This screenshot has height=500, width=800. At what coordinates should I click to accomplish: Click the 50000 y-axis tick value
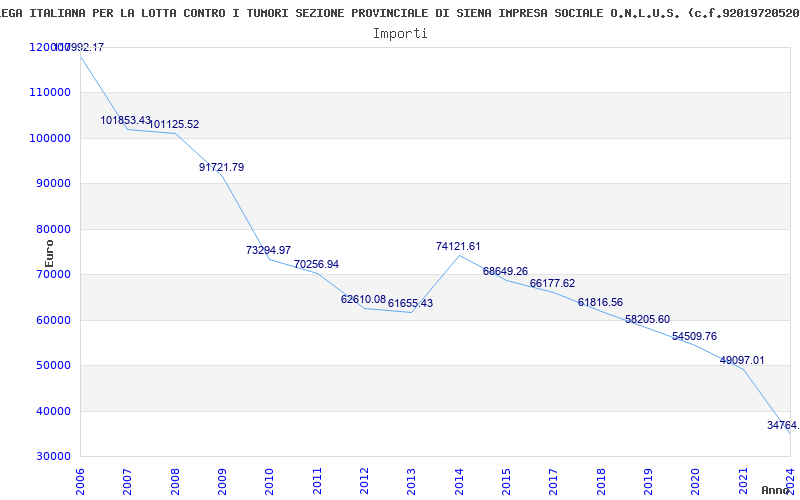pyautogui.click(x=56, y=366)
